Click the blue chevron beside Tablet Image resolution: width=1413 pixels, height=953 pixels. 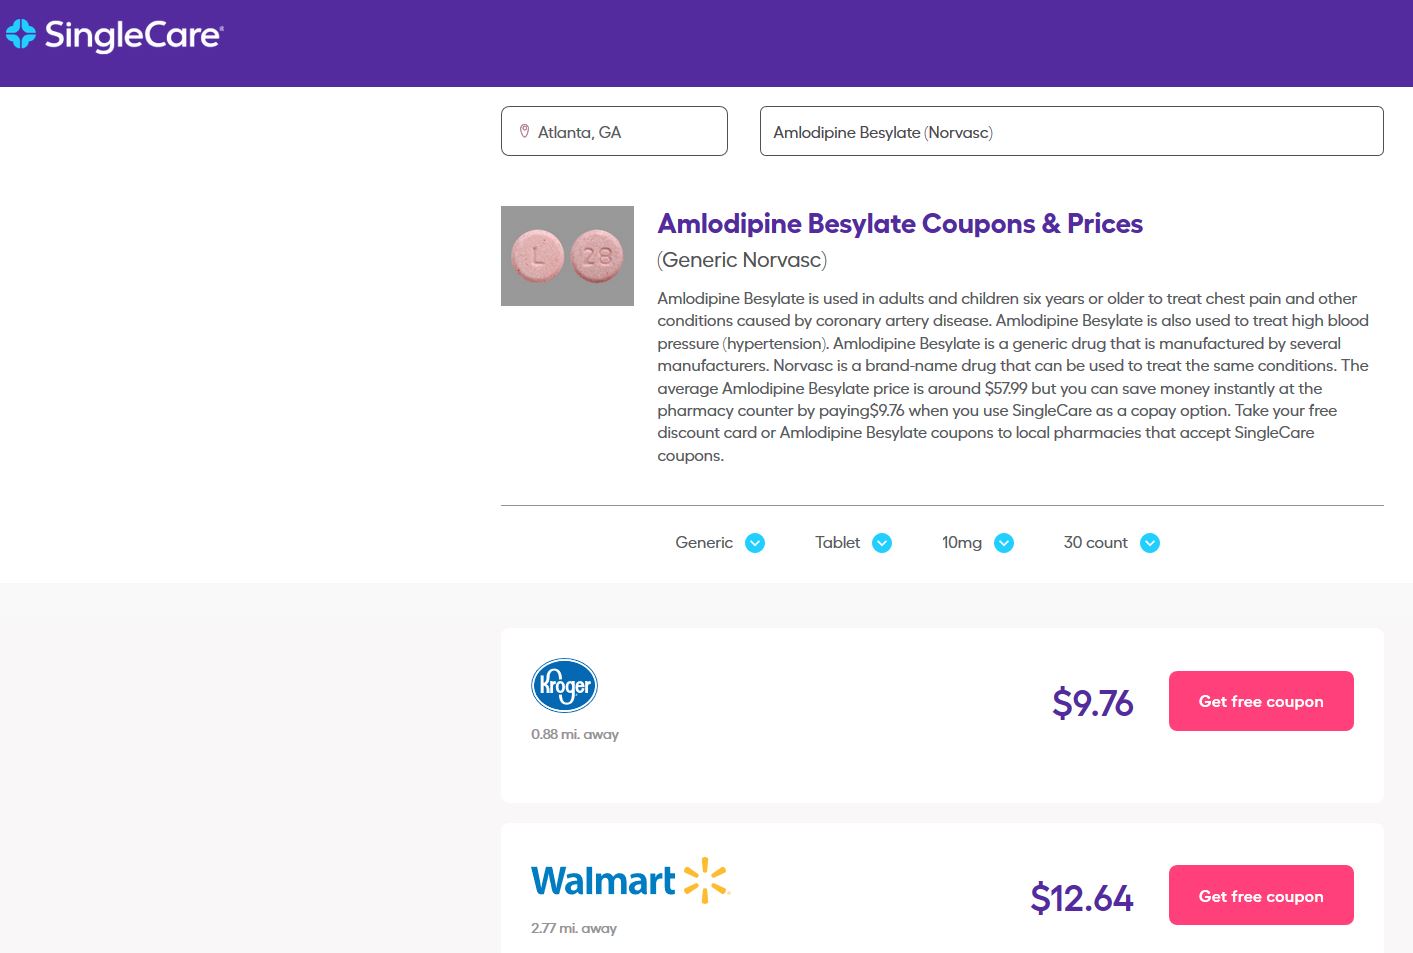[881, 543]
